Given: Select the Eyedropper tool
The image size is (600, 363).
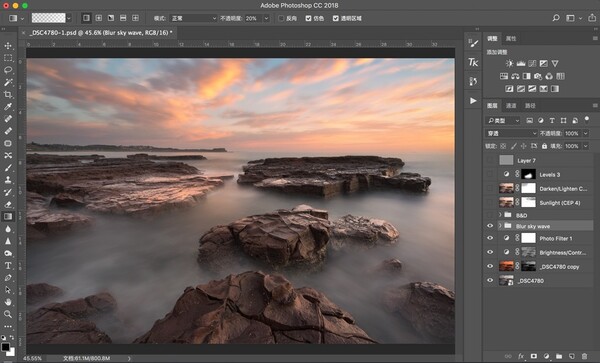Looking at the screenshot, I should tap(8, 107).
